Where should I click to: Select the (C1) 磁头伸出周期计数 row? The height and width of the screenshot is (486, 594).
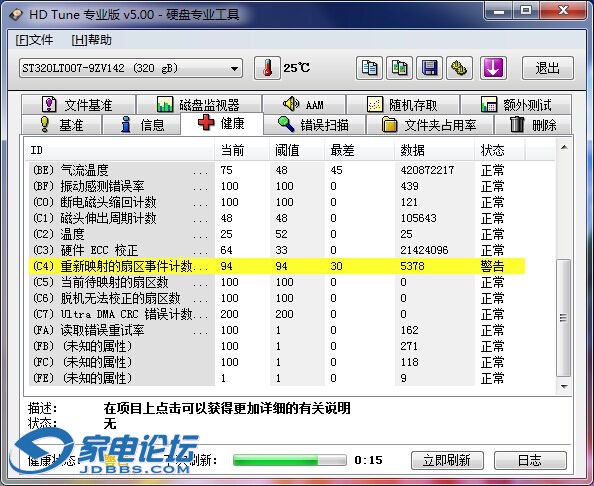[277, 218]
